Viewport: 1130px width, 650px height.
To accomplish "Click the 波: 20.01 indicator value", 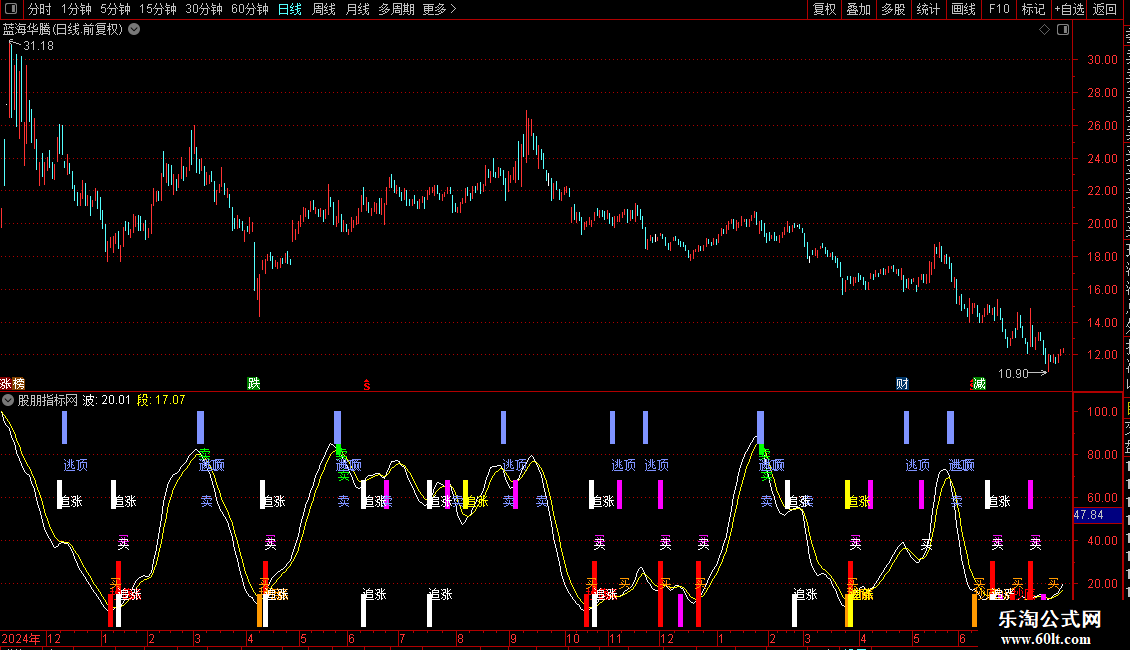I will click(x=107, y=400).
